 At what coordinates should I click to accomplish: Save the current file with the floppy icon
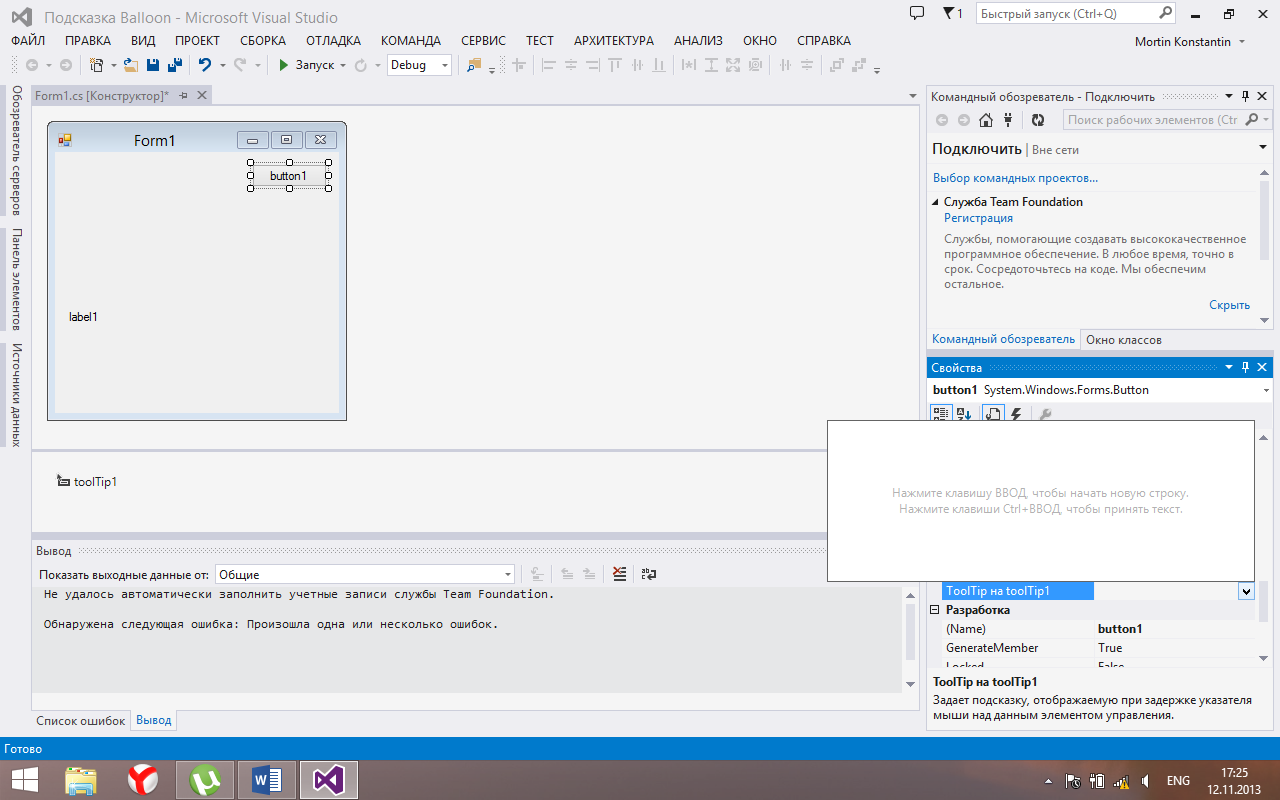coord(153,65)
